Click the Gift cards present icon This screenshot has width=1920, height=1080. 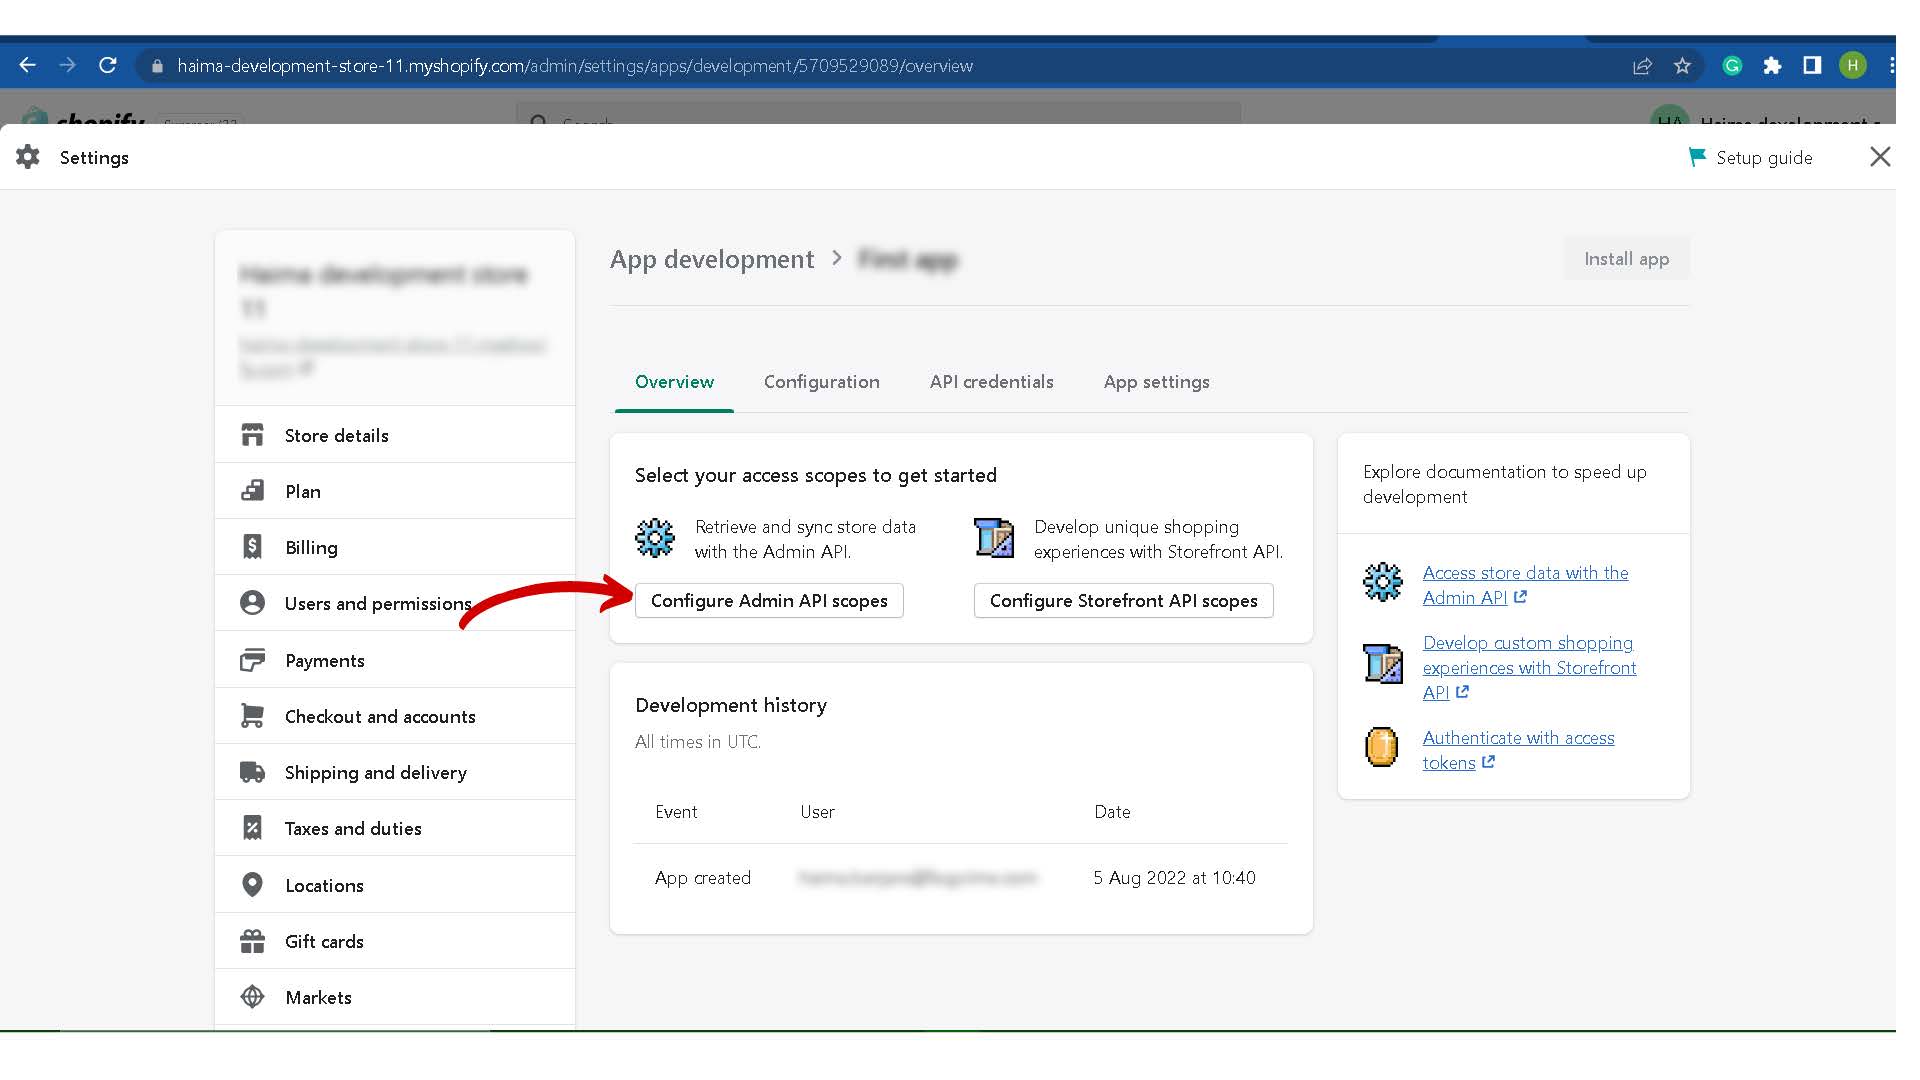[252, 941]
